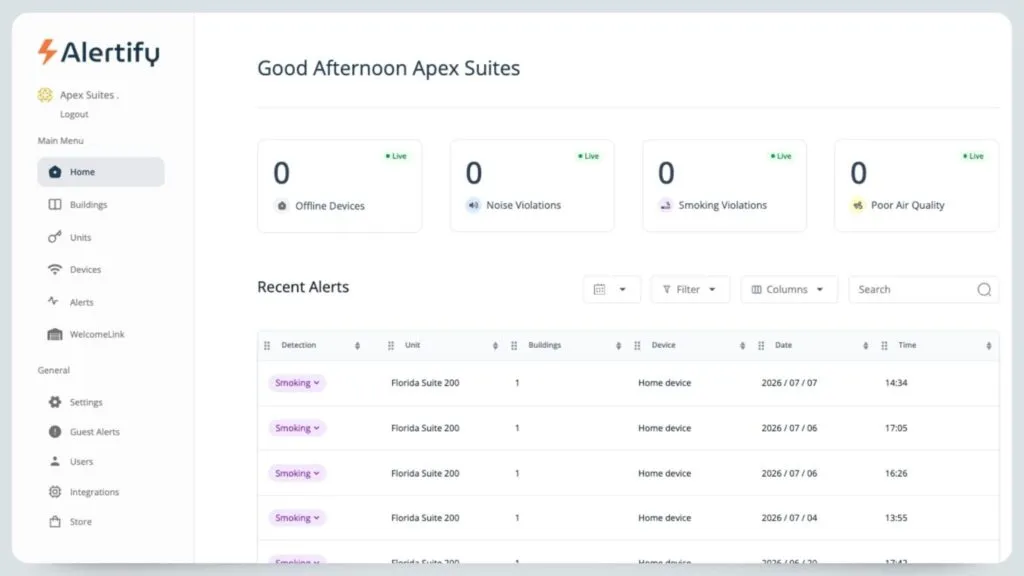Click the Integrations cog icon
1024x576 pixels.
[x=55, y=492]
